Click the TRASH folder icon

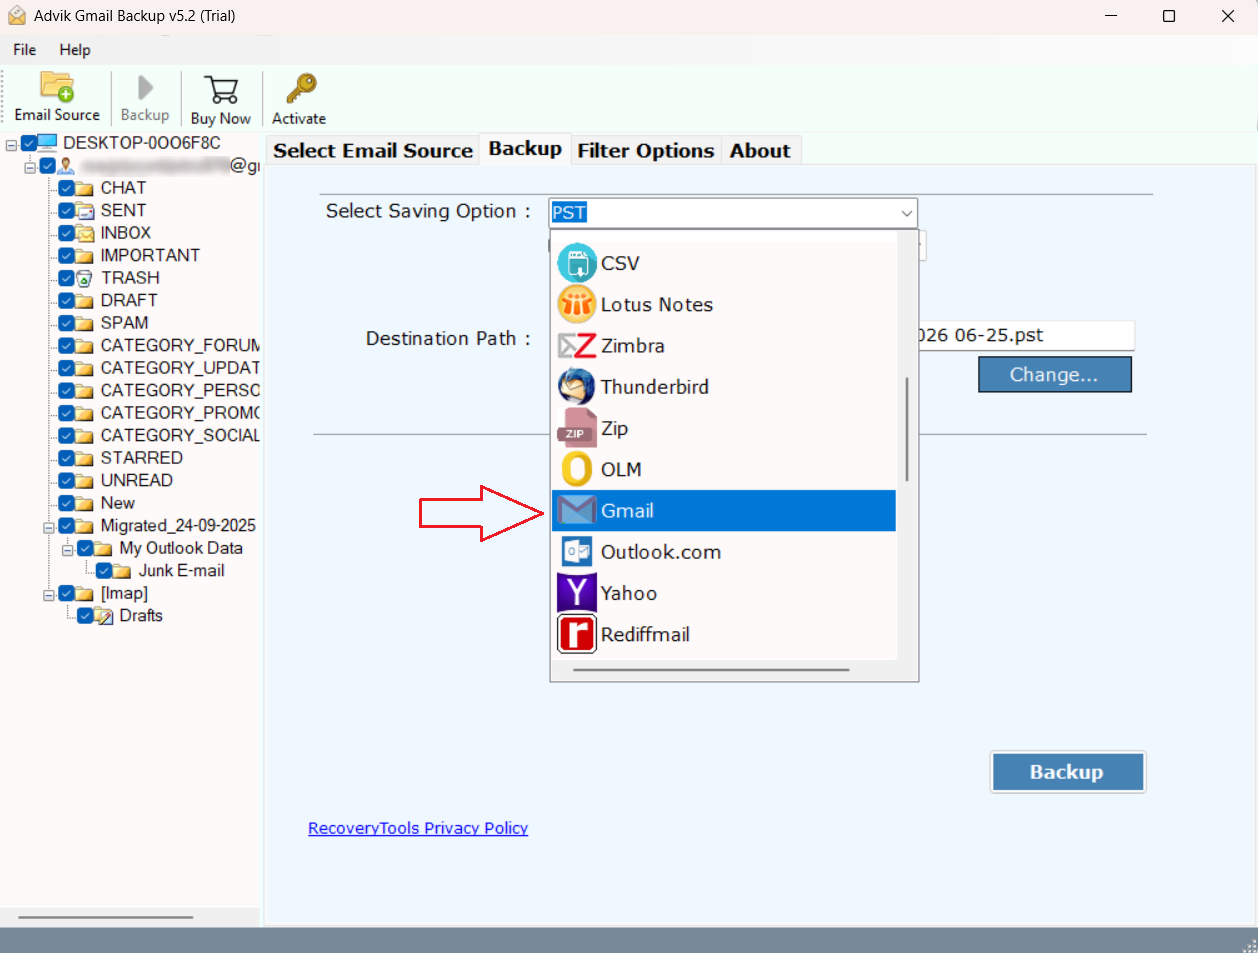(85, 278)
